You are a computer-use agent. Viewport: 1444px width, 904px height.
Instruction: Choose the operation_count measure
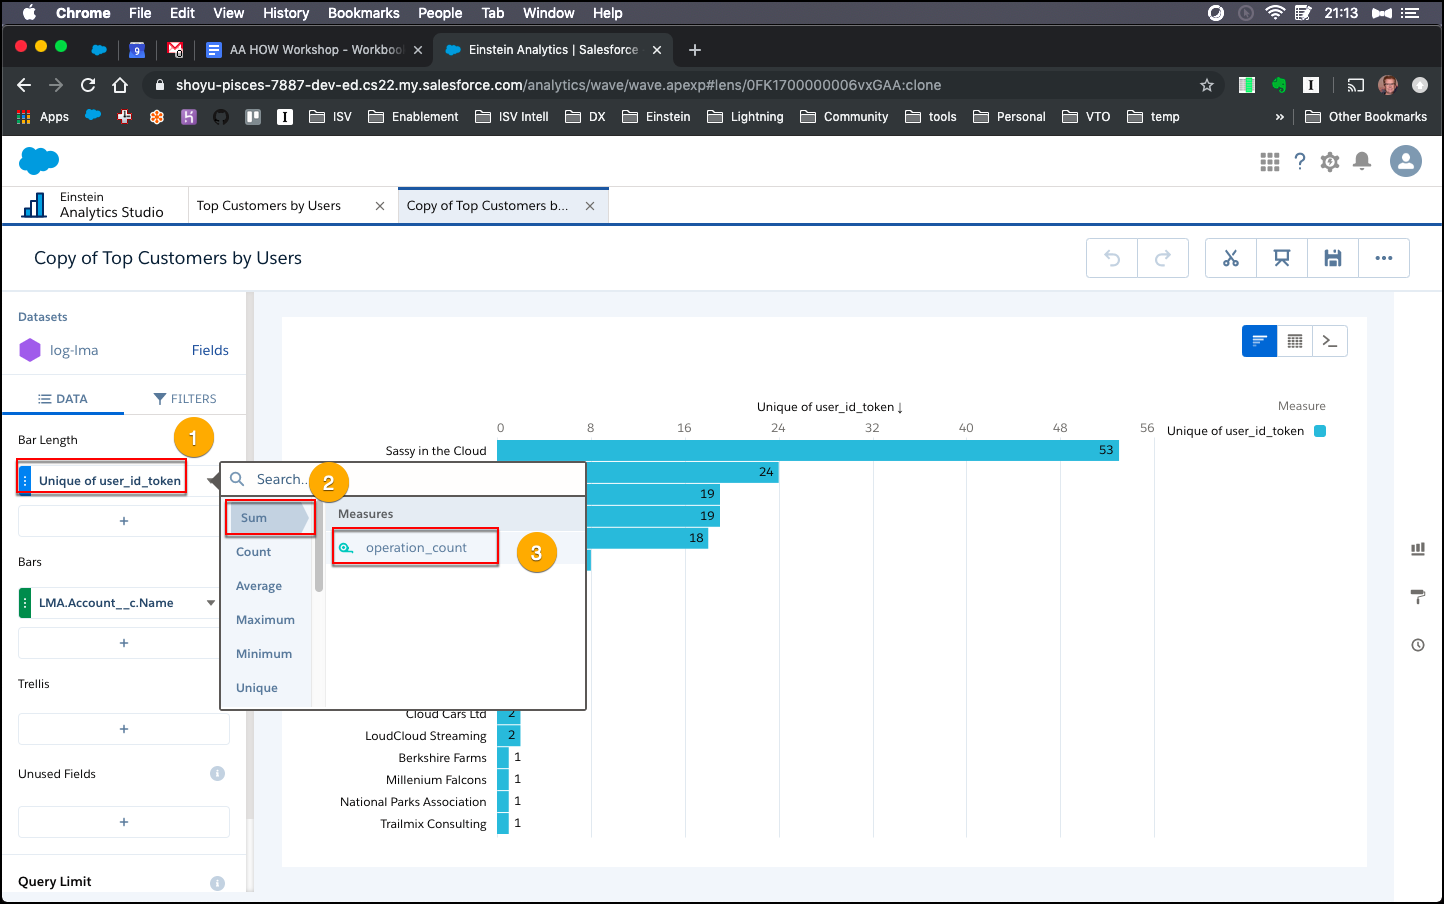coord(416,548)
